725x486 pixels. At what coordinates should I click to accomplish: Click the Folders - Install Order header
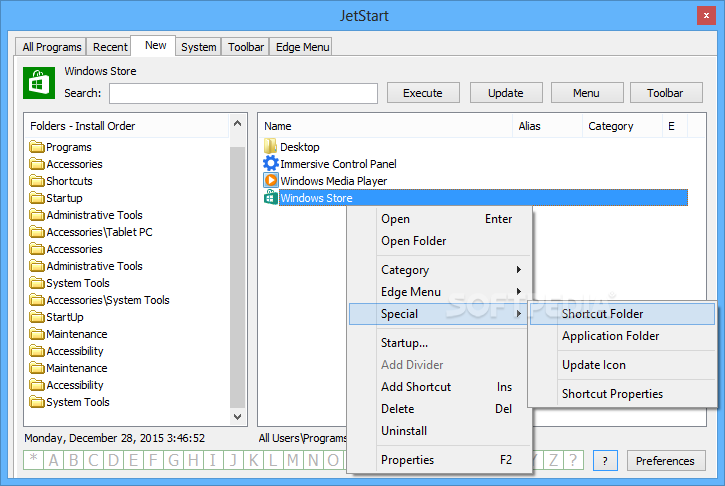[x=127, y=126]
